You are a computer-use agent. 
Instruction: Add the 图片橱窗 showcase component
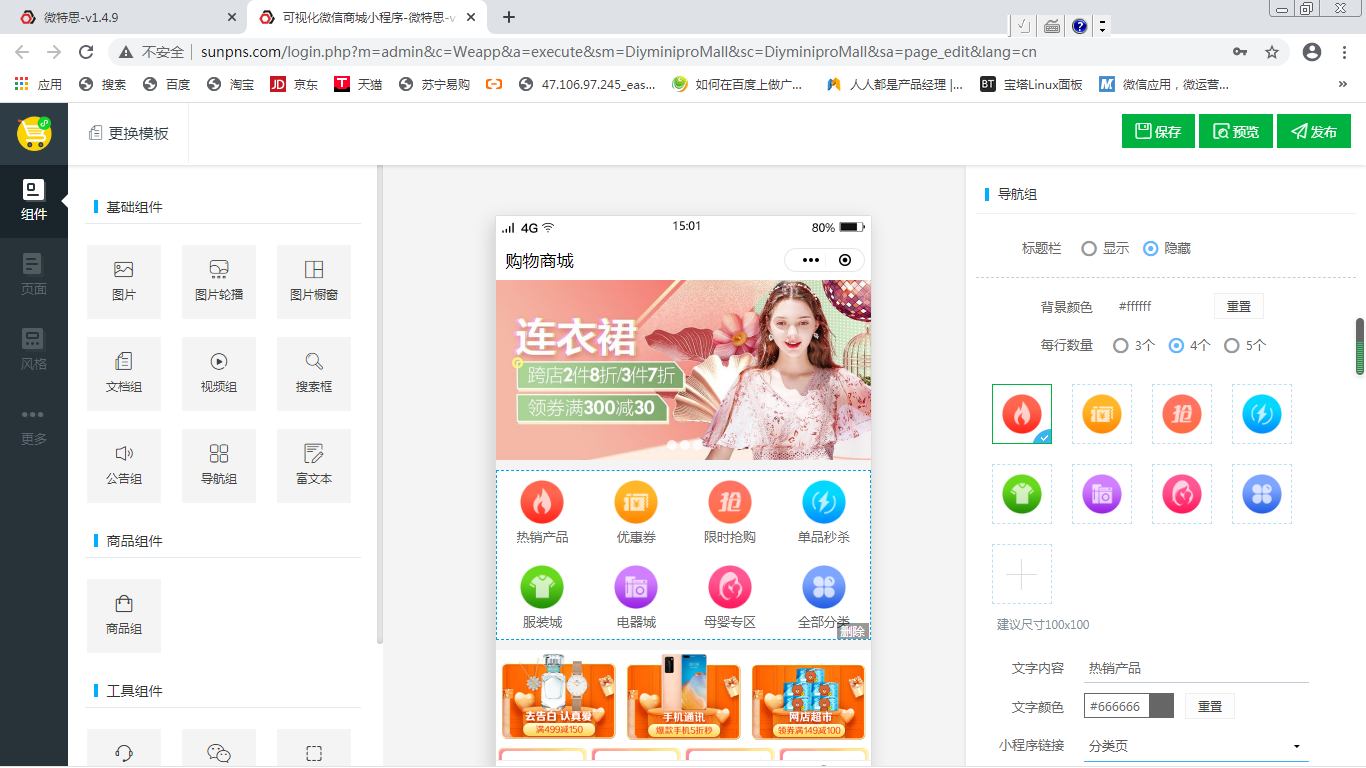[314, 282]
